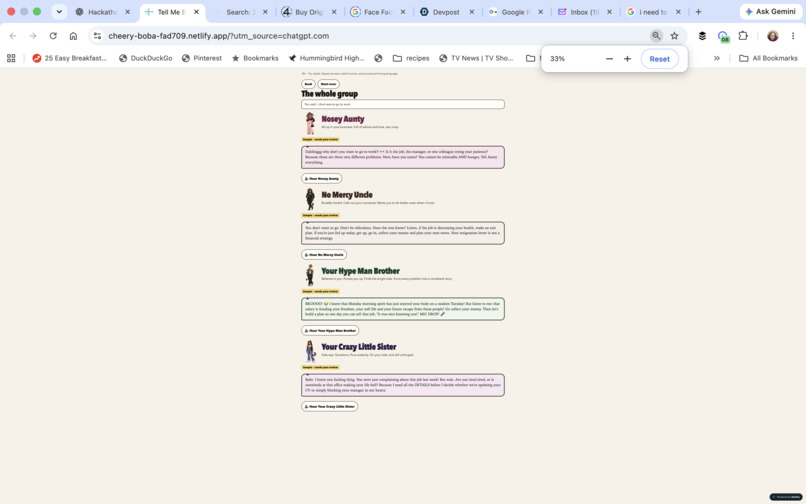Viewport: 806px width, 504px height.
Task: Click the No Mercy Uncle heading
Action: click(347, 195)
